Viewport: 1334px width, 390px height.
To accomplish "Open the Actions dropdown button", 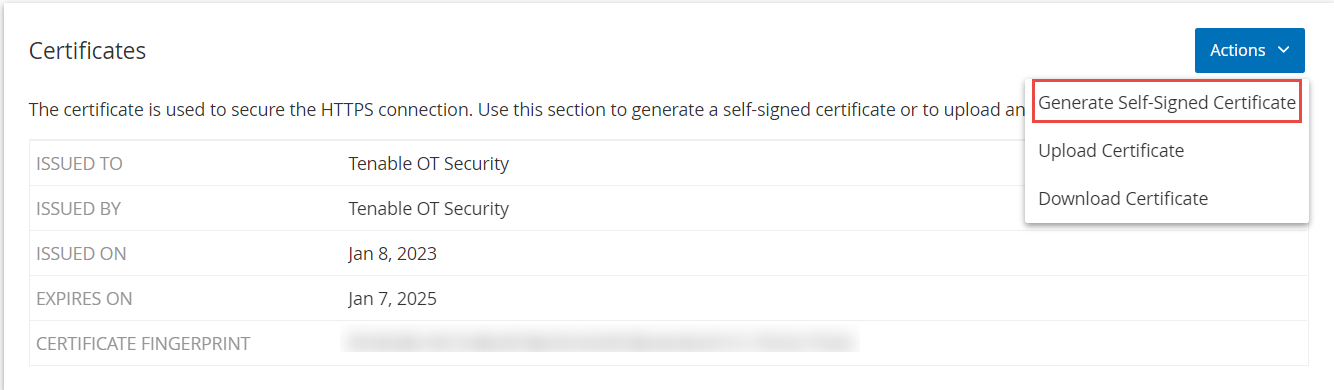I will (1250, 50).
